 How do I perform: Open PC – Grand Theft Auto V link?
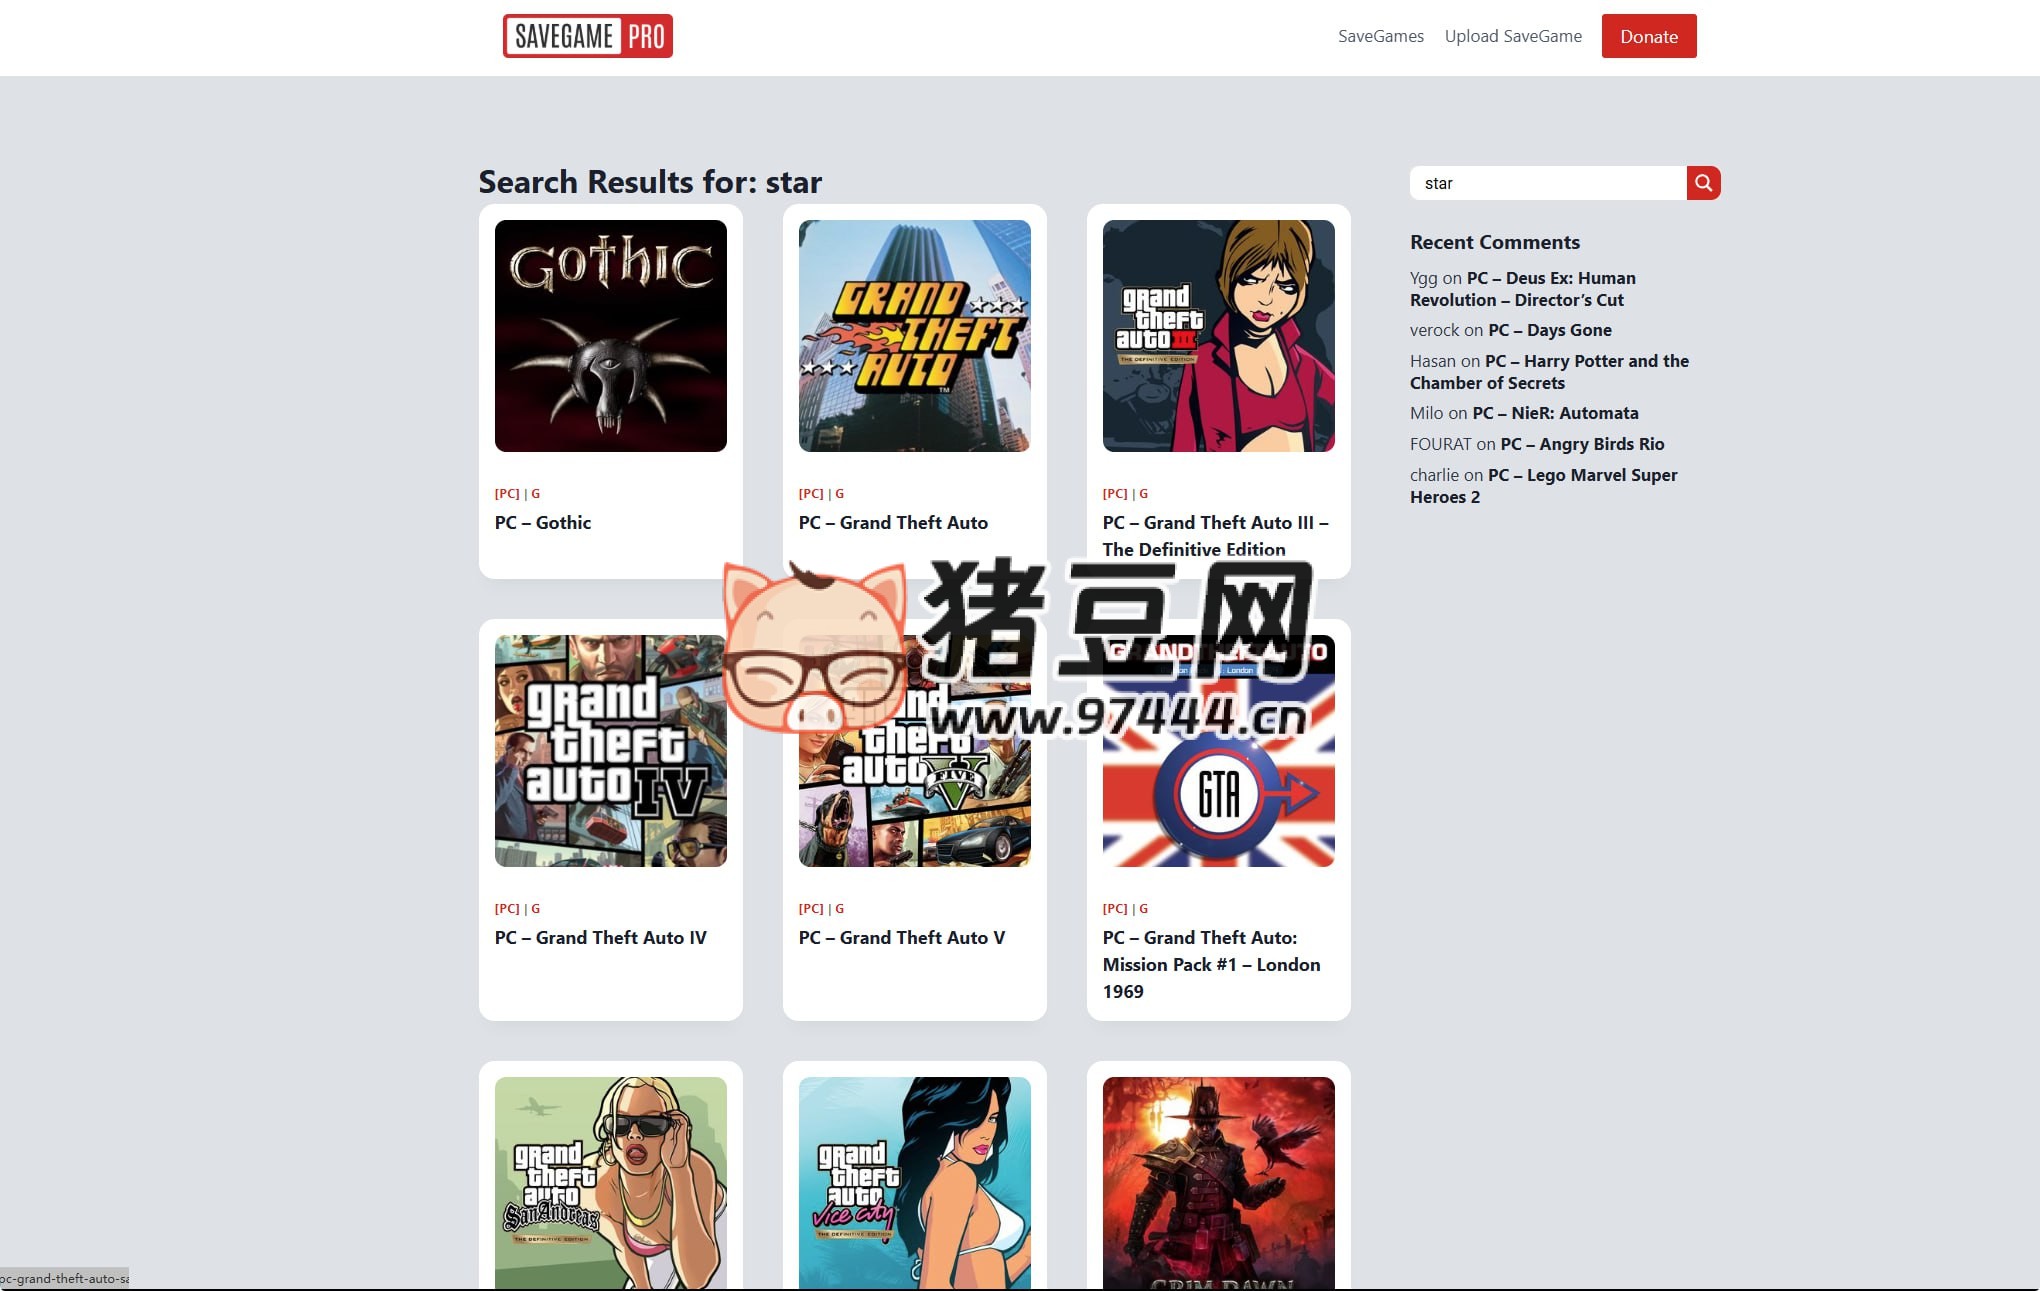pos(902,938)
